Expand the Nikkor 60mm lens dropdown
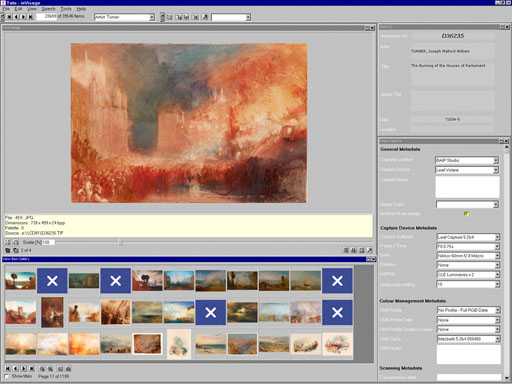 tap(497, 256)
